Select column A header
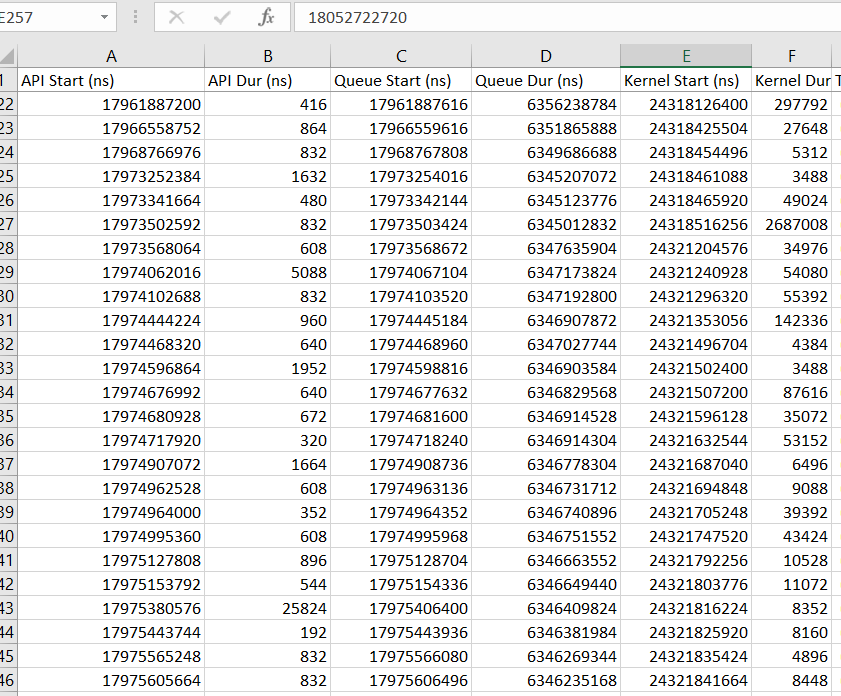Image resolution: width=841 pixels, height=696 pixels. [x=111, y=56]
